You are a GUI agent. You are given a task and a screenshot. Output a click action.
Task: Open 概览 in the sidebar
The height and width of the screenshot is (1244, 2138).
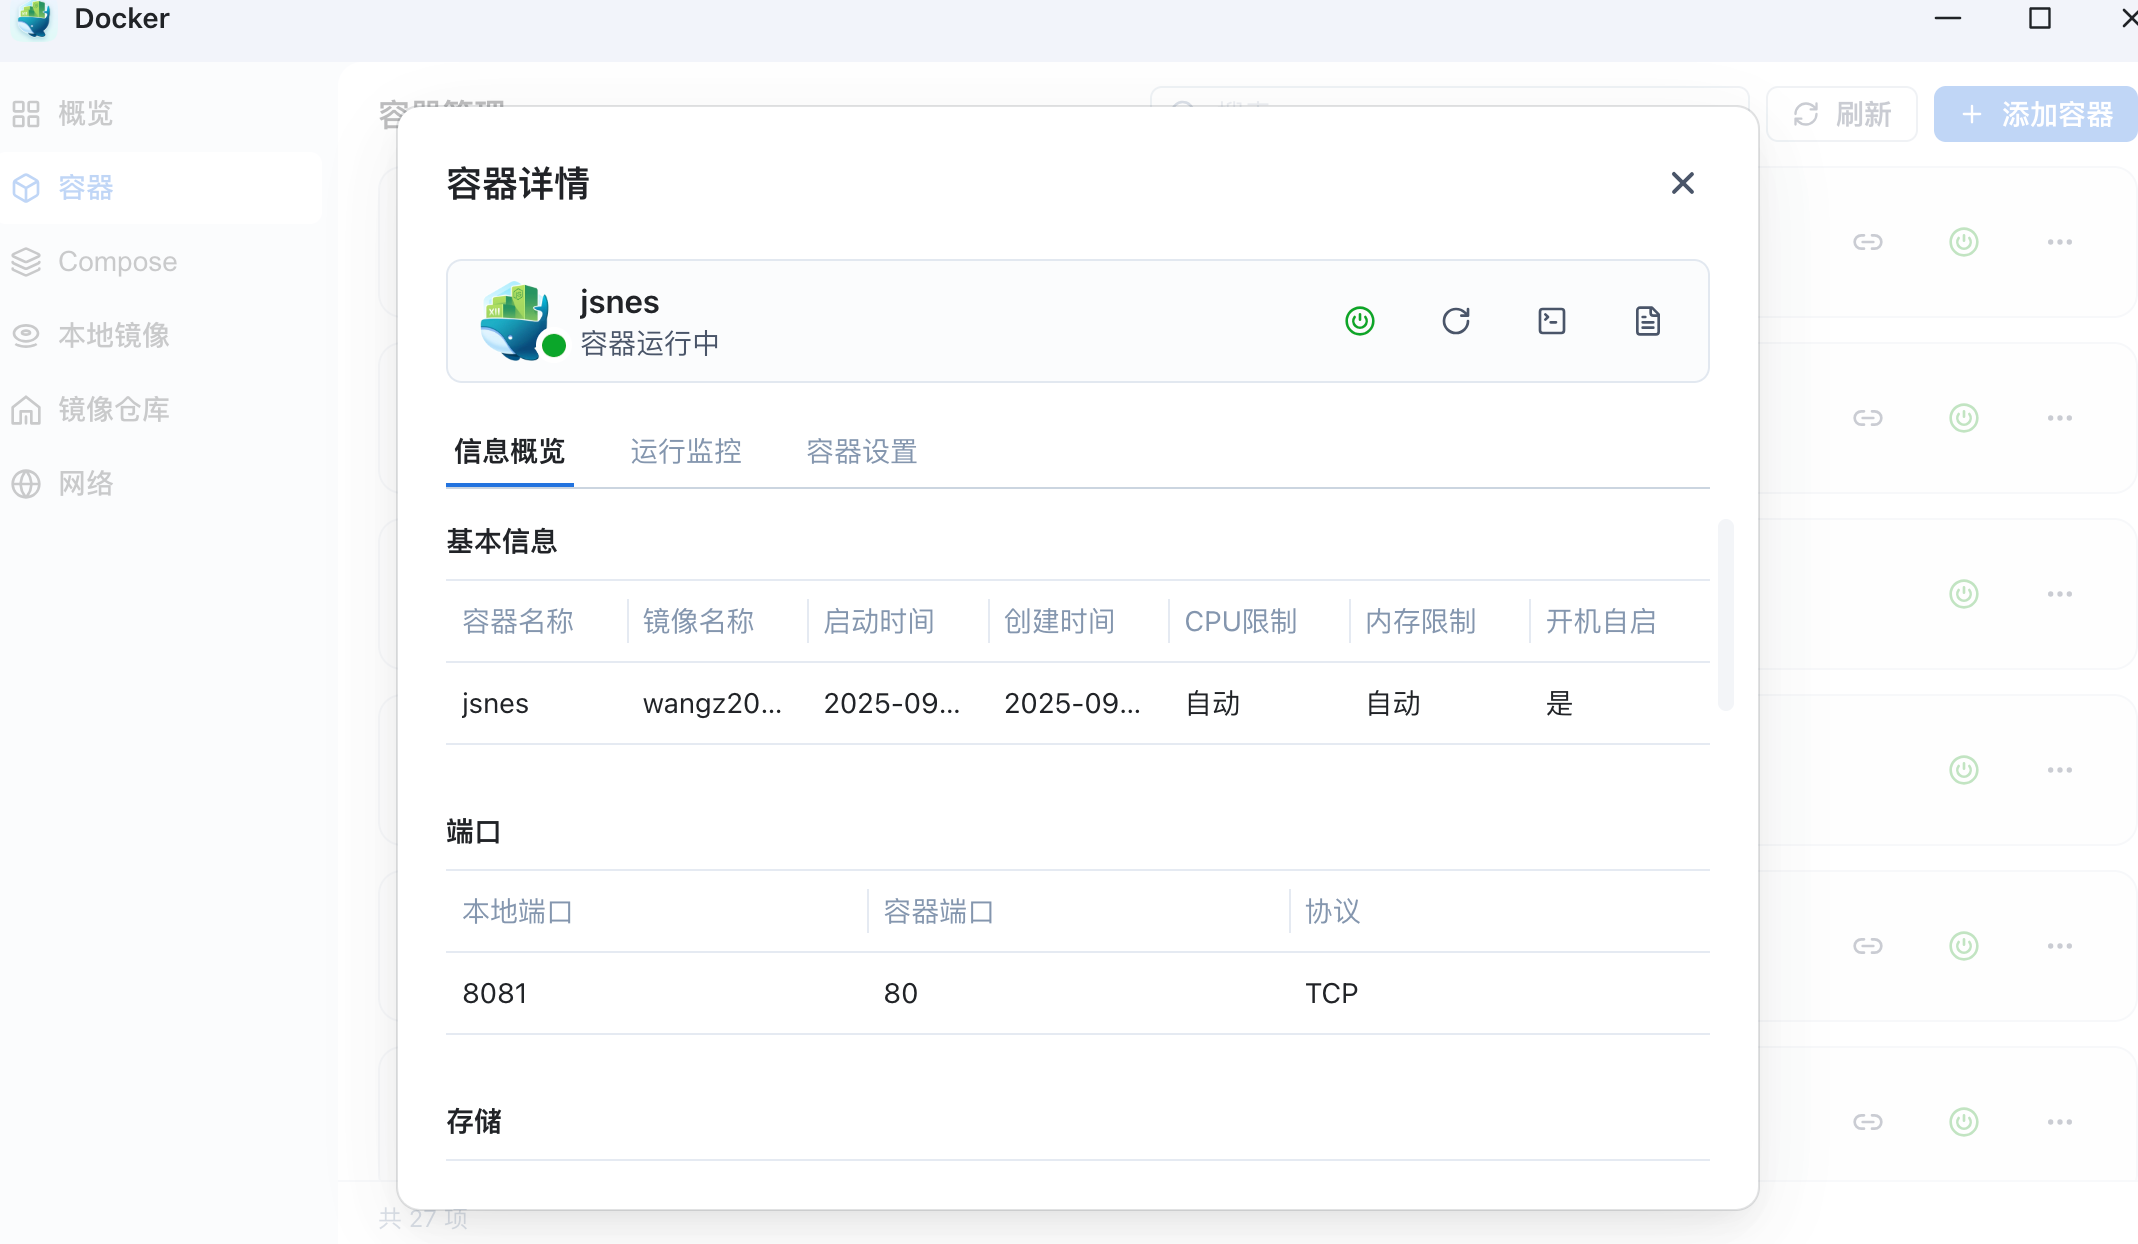tap(85, 113)
